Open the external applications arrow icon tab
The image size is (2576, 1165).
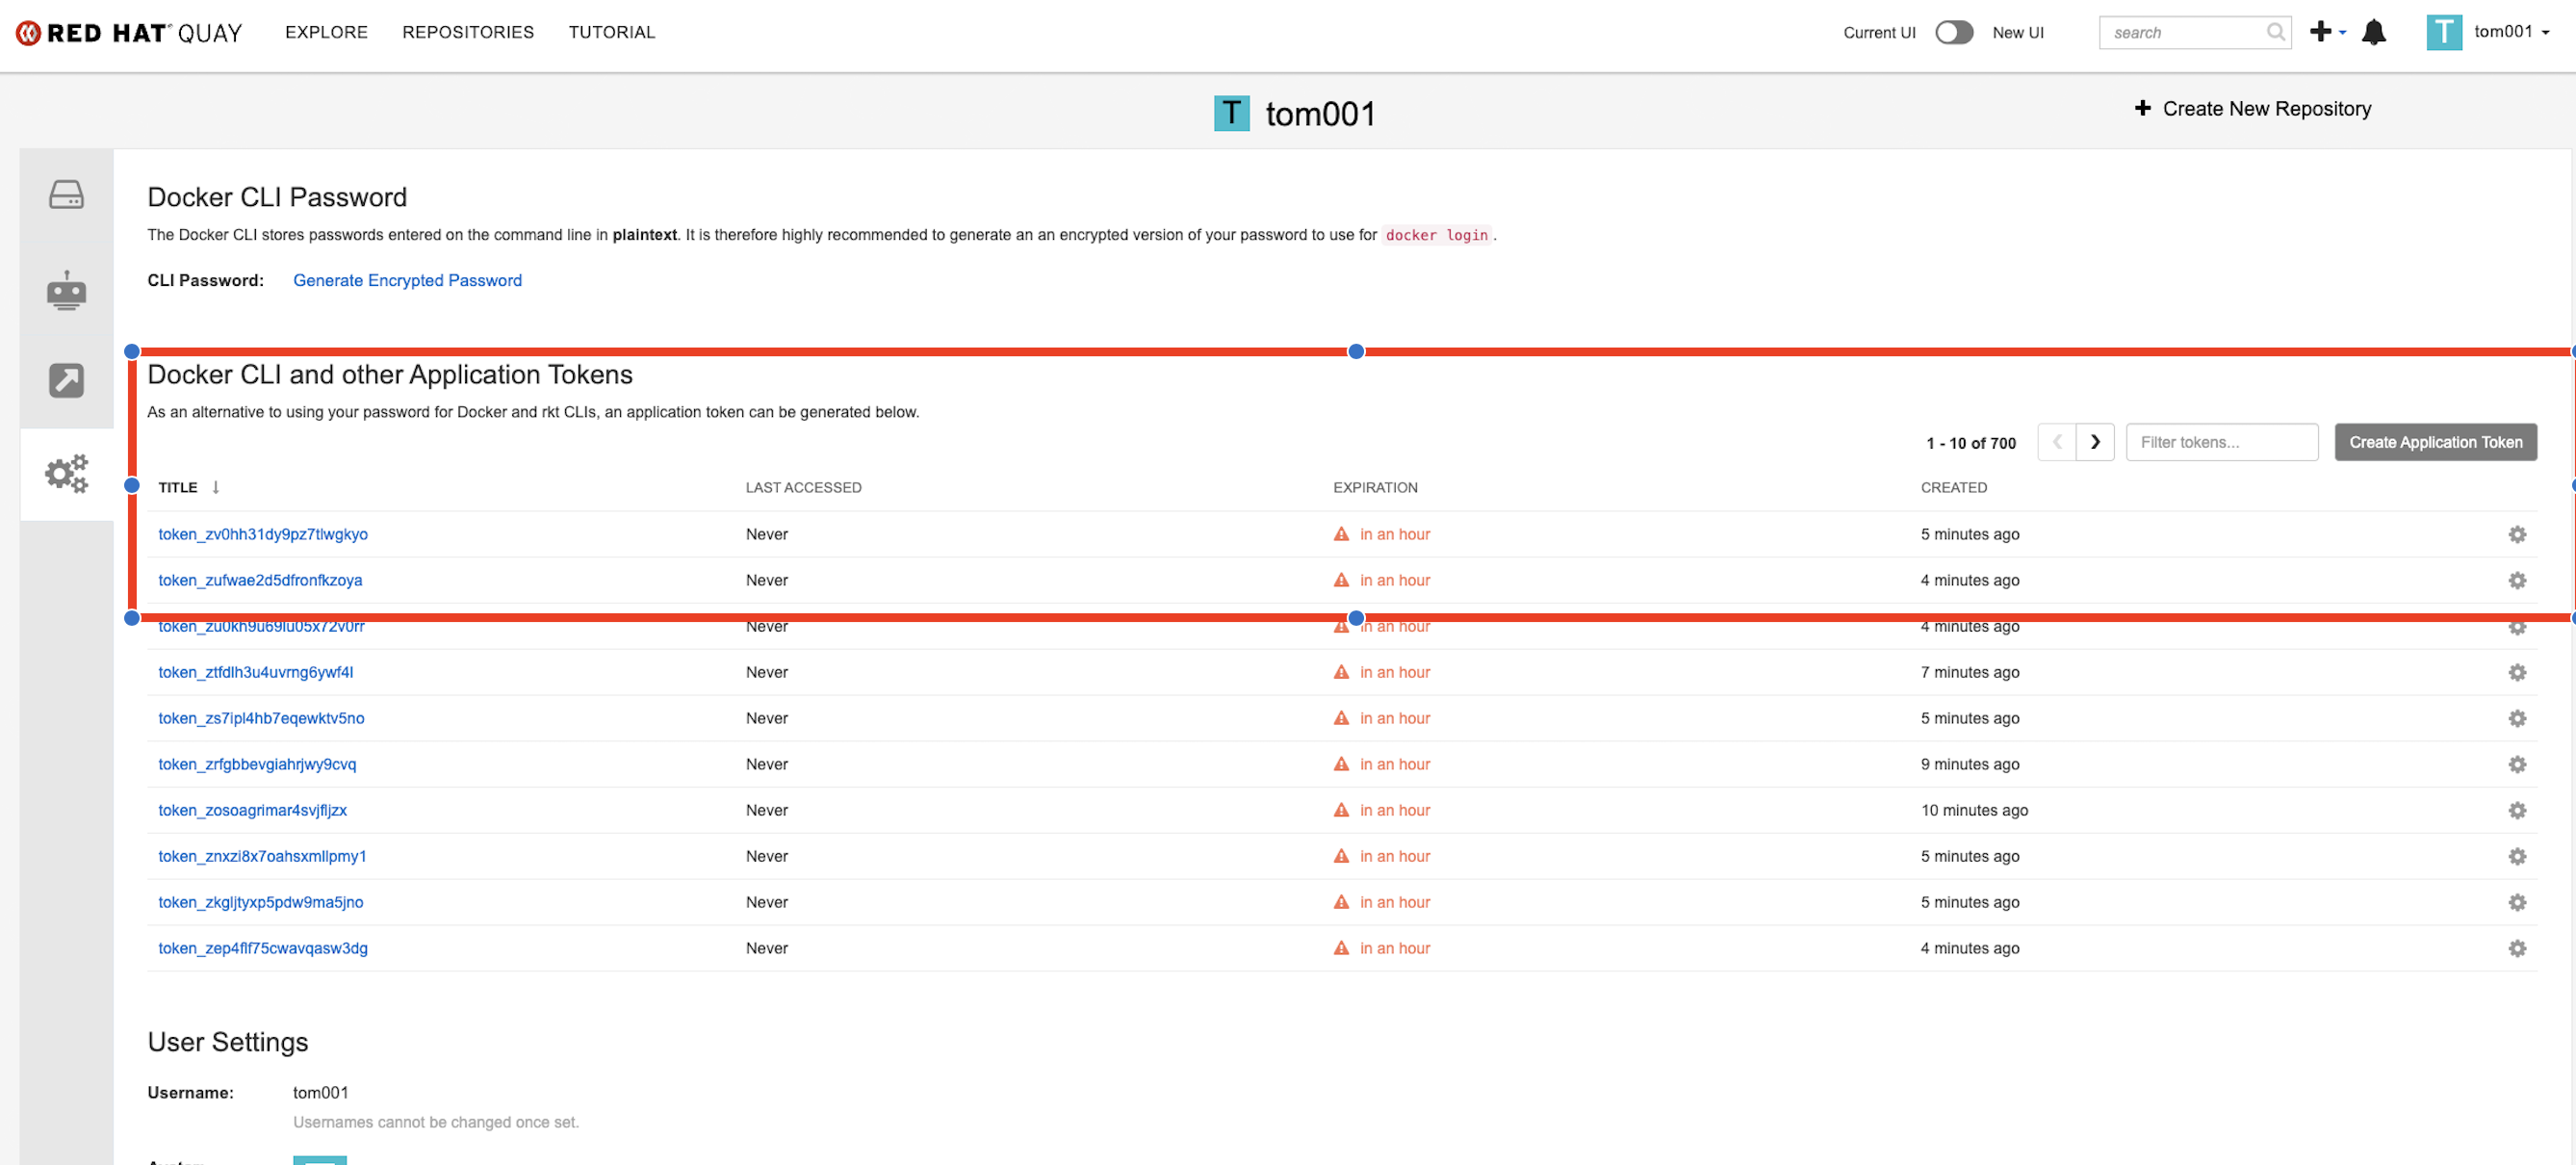pos(66,380)
